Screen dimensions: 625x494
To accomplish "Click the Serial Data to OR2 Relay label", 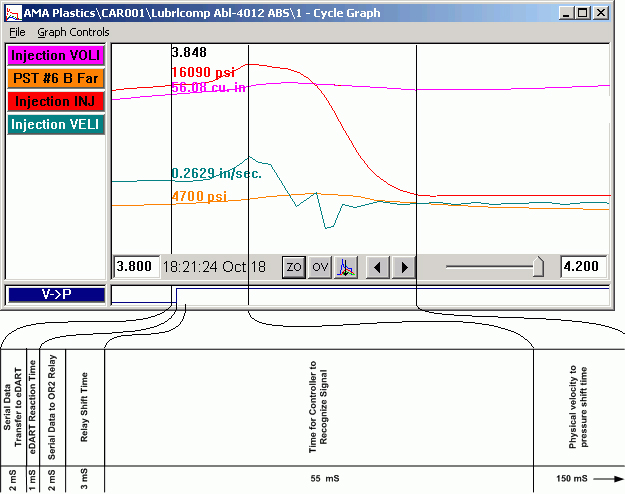I will [51, 407].
